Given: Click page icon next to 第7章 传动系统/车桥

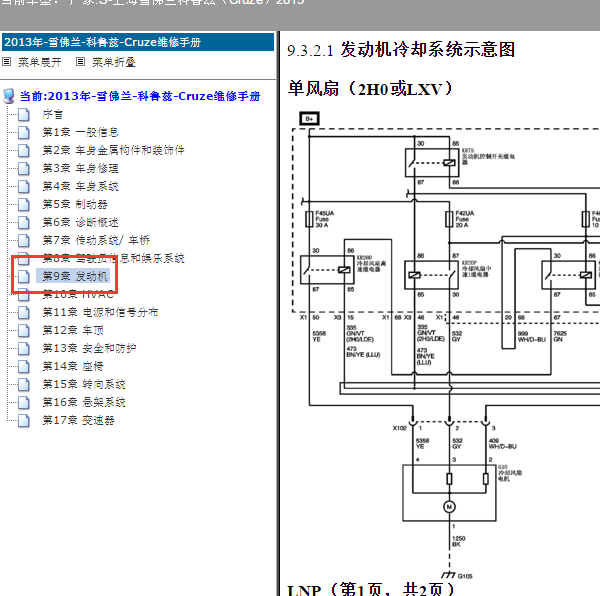Looking at the screenshot, I should 24,240.
